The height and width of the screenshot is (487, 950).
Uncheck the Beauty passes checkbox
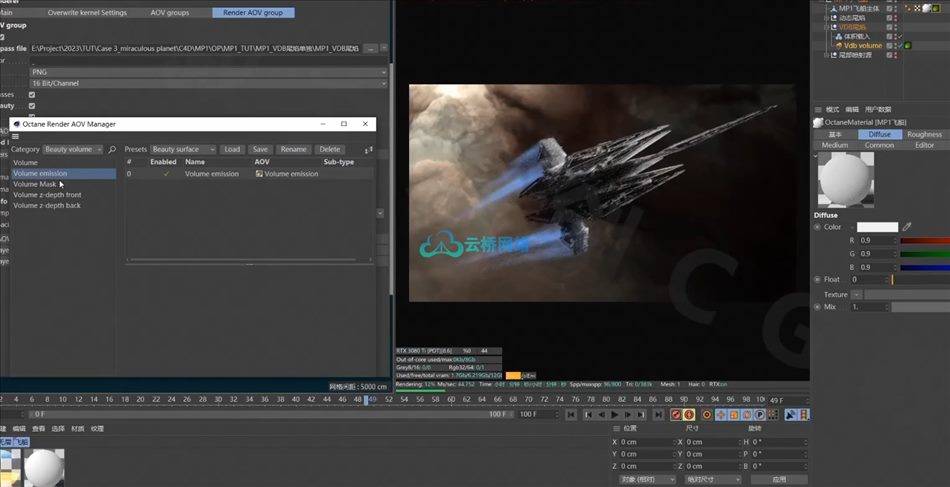(x=32, y=106)
